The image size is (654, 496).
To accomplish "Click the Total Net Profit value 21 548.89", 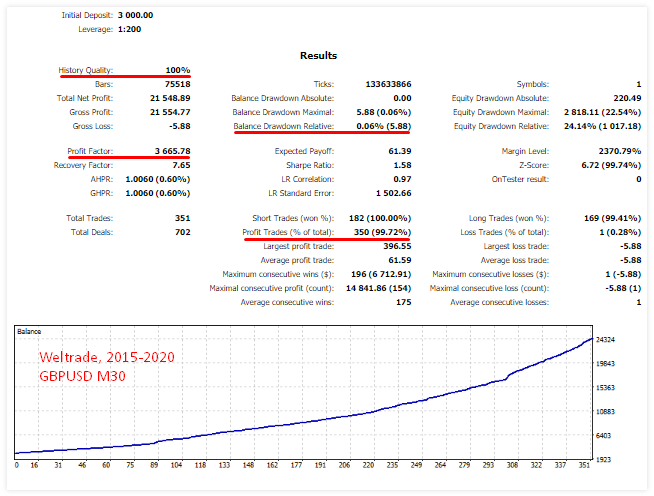I will (x=170, y=98).
